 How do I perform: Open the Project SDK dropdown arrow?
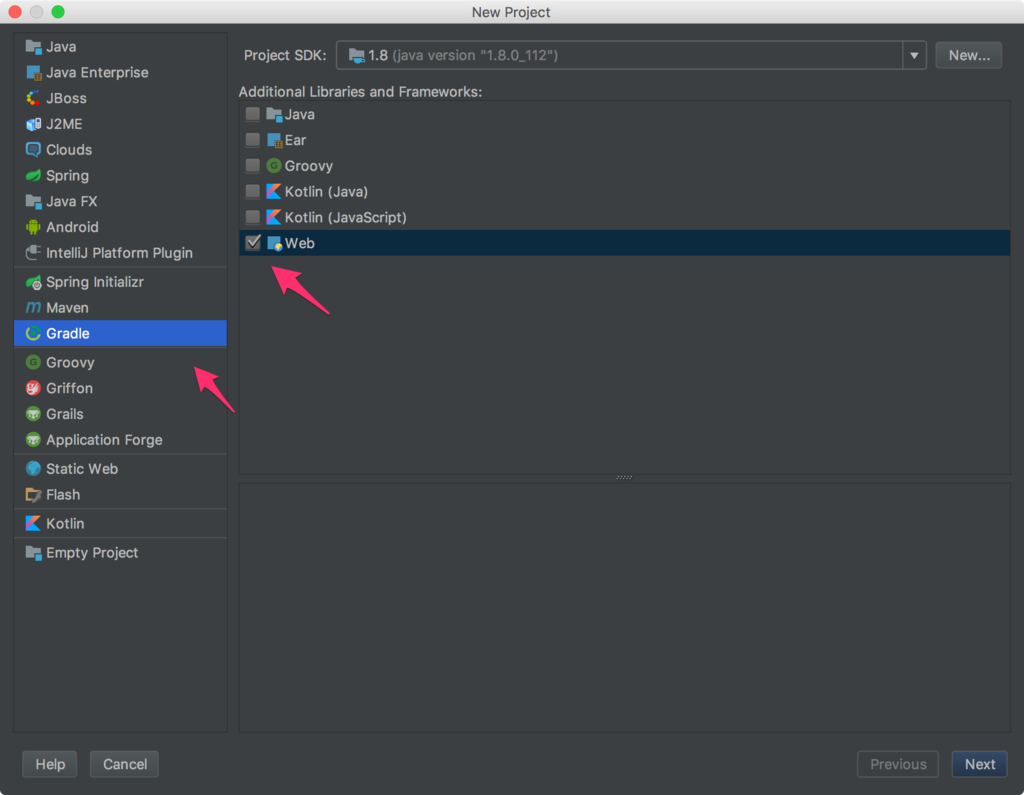point(914,56)
